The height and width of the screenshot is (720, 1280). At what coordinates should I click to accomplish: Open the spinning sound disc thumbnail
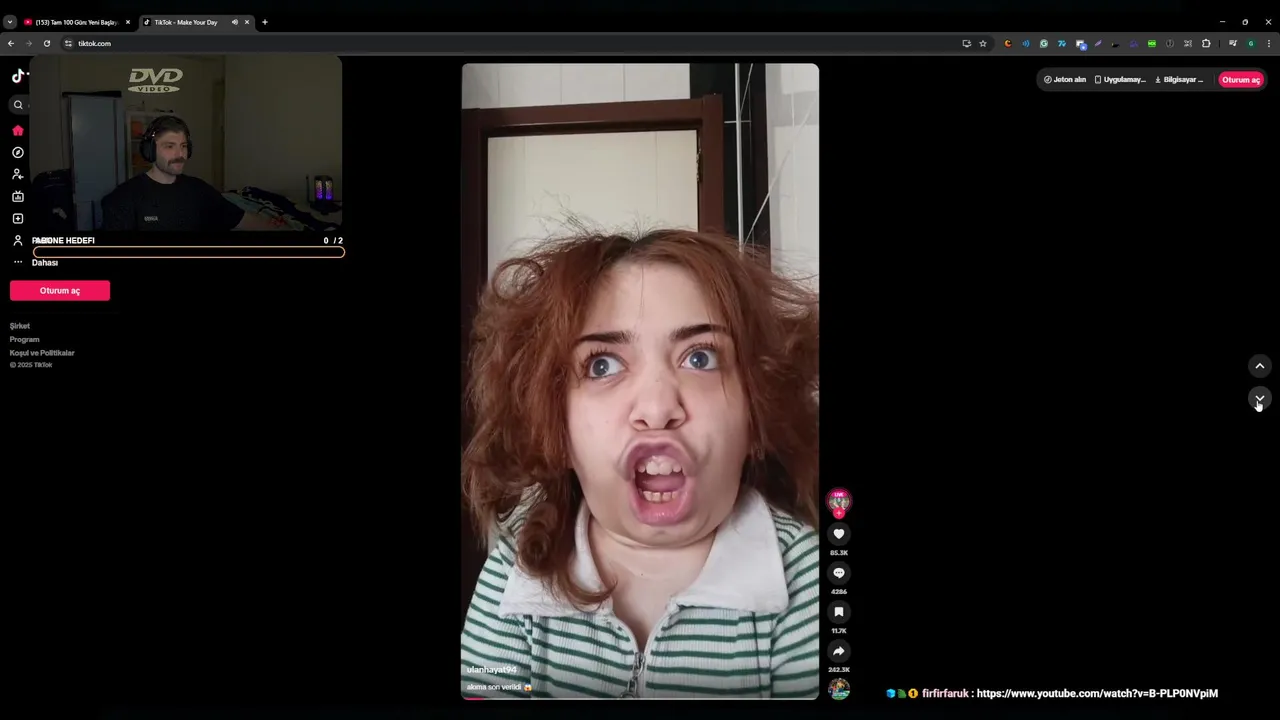[x=839, y=689]
